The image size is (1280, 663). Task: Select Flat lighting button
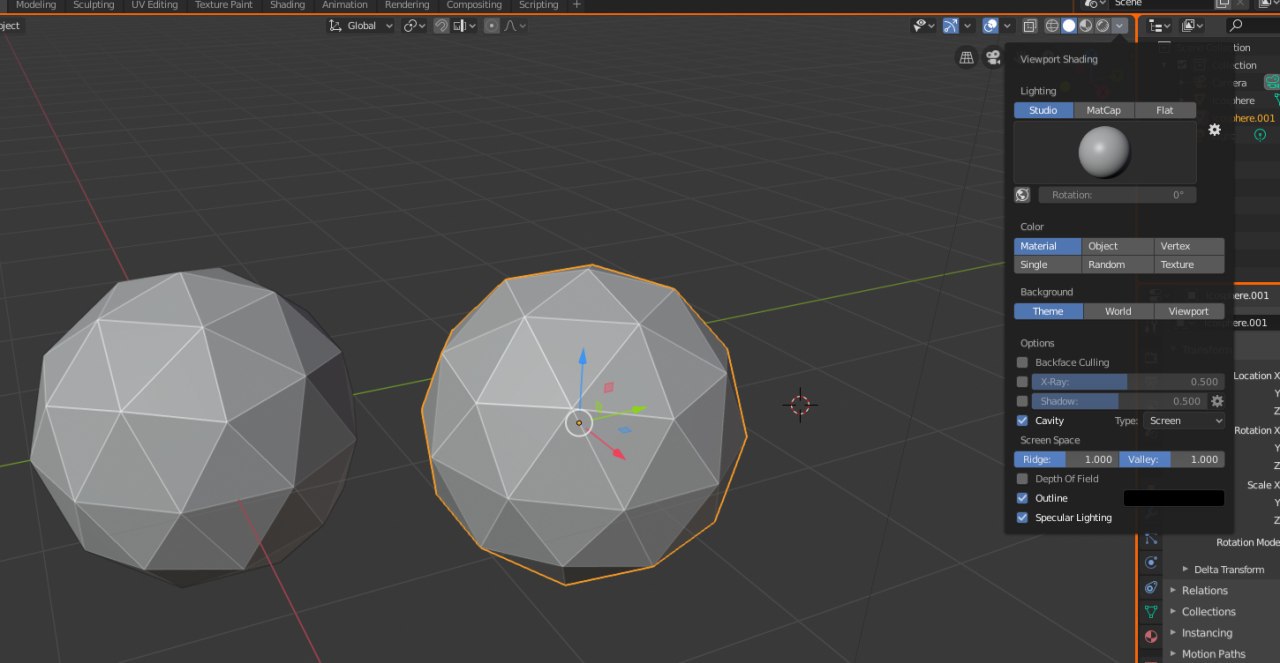(x=1165, y=110)
